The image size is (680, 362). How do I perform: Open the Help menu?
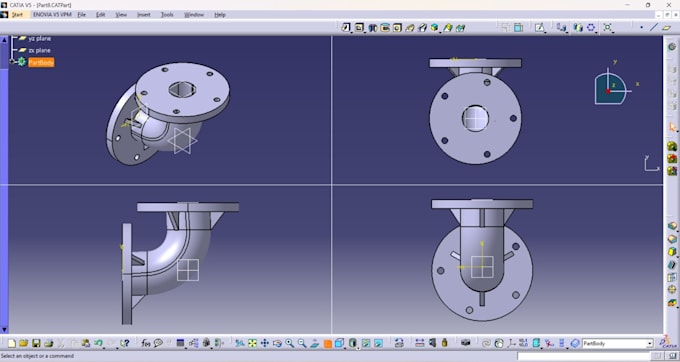click(220, 15)
